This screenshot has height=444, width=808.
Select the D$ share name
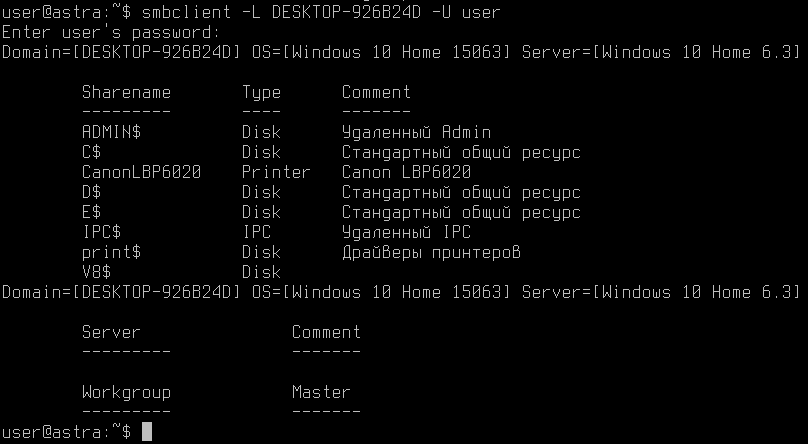click(x=91, y=192)
